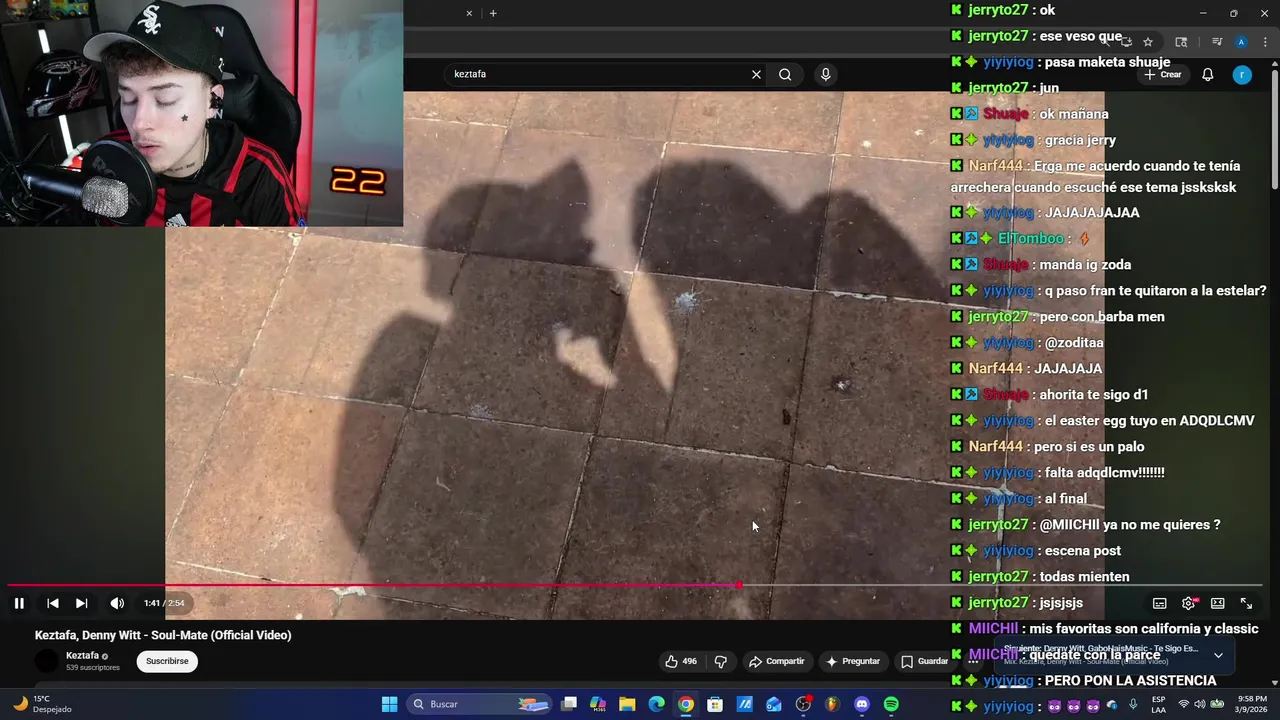Open File Explorer from taskbar

click(627, 704)
